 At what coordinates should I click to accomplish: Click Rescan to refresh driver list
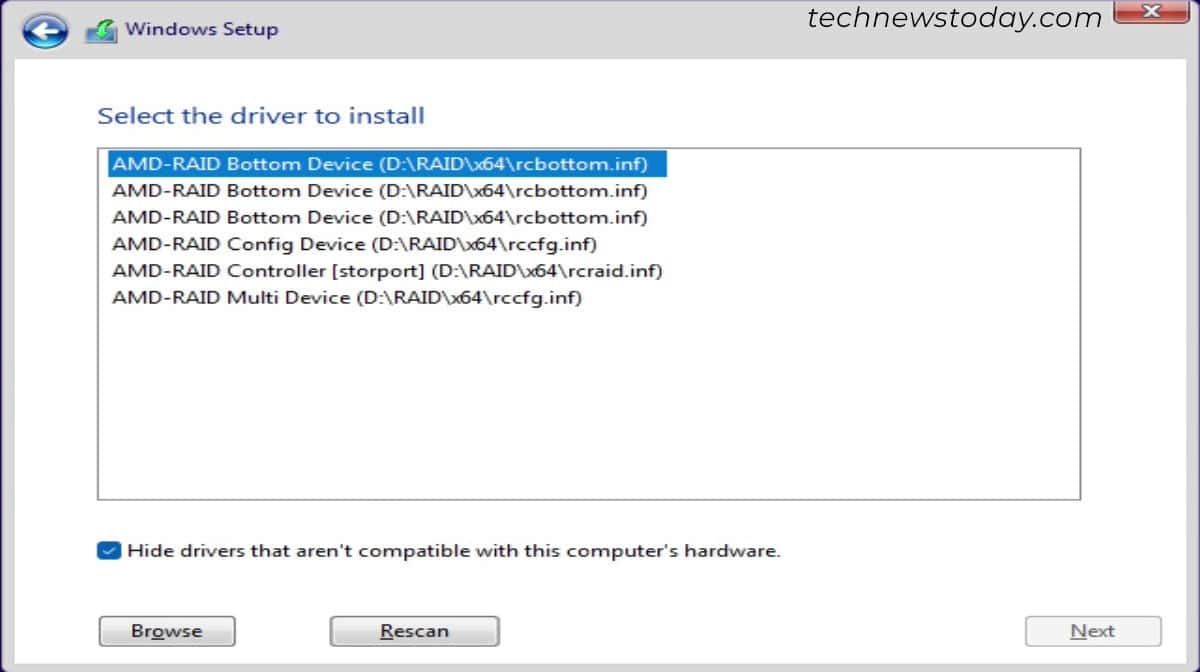tap(414, 630)
